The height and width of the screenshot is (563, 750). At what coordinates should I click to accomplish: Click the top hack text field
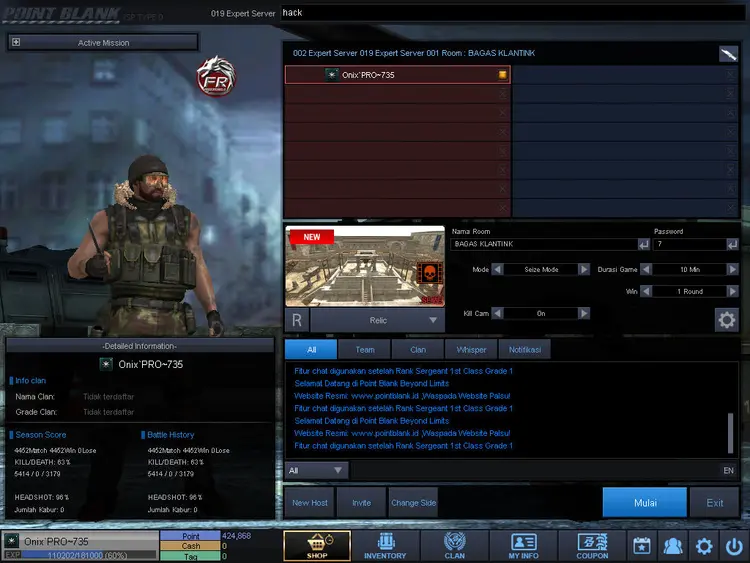[513, 13]
